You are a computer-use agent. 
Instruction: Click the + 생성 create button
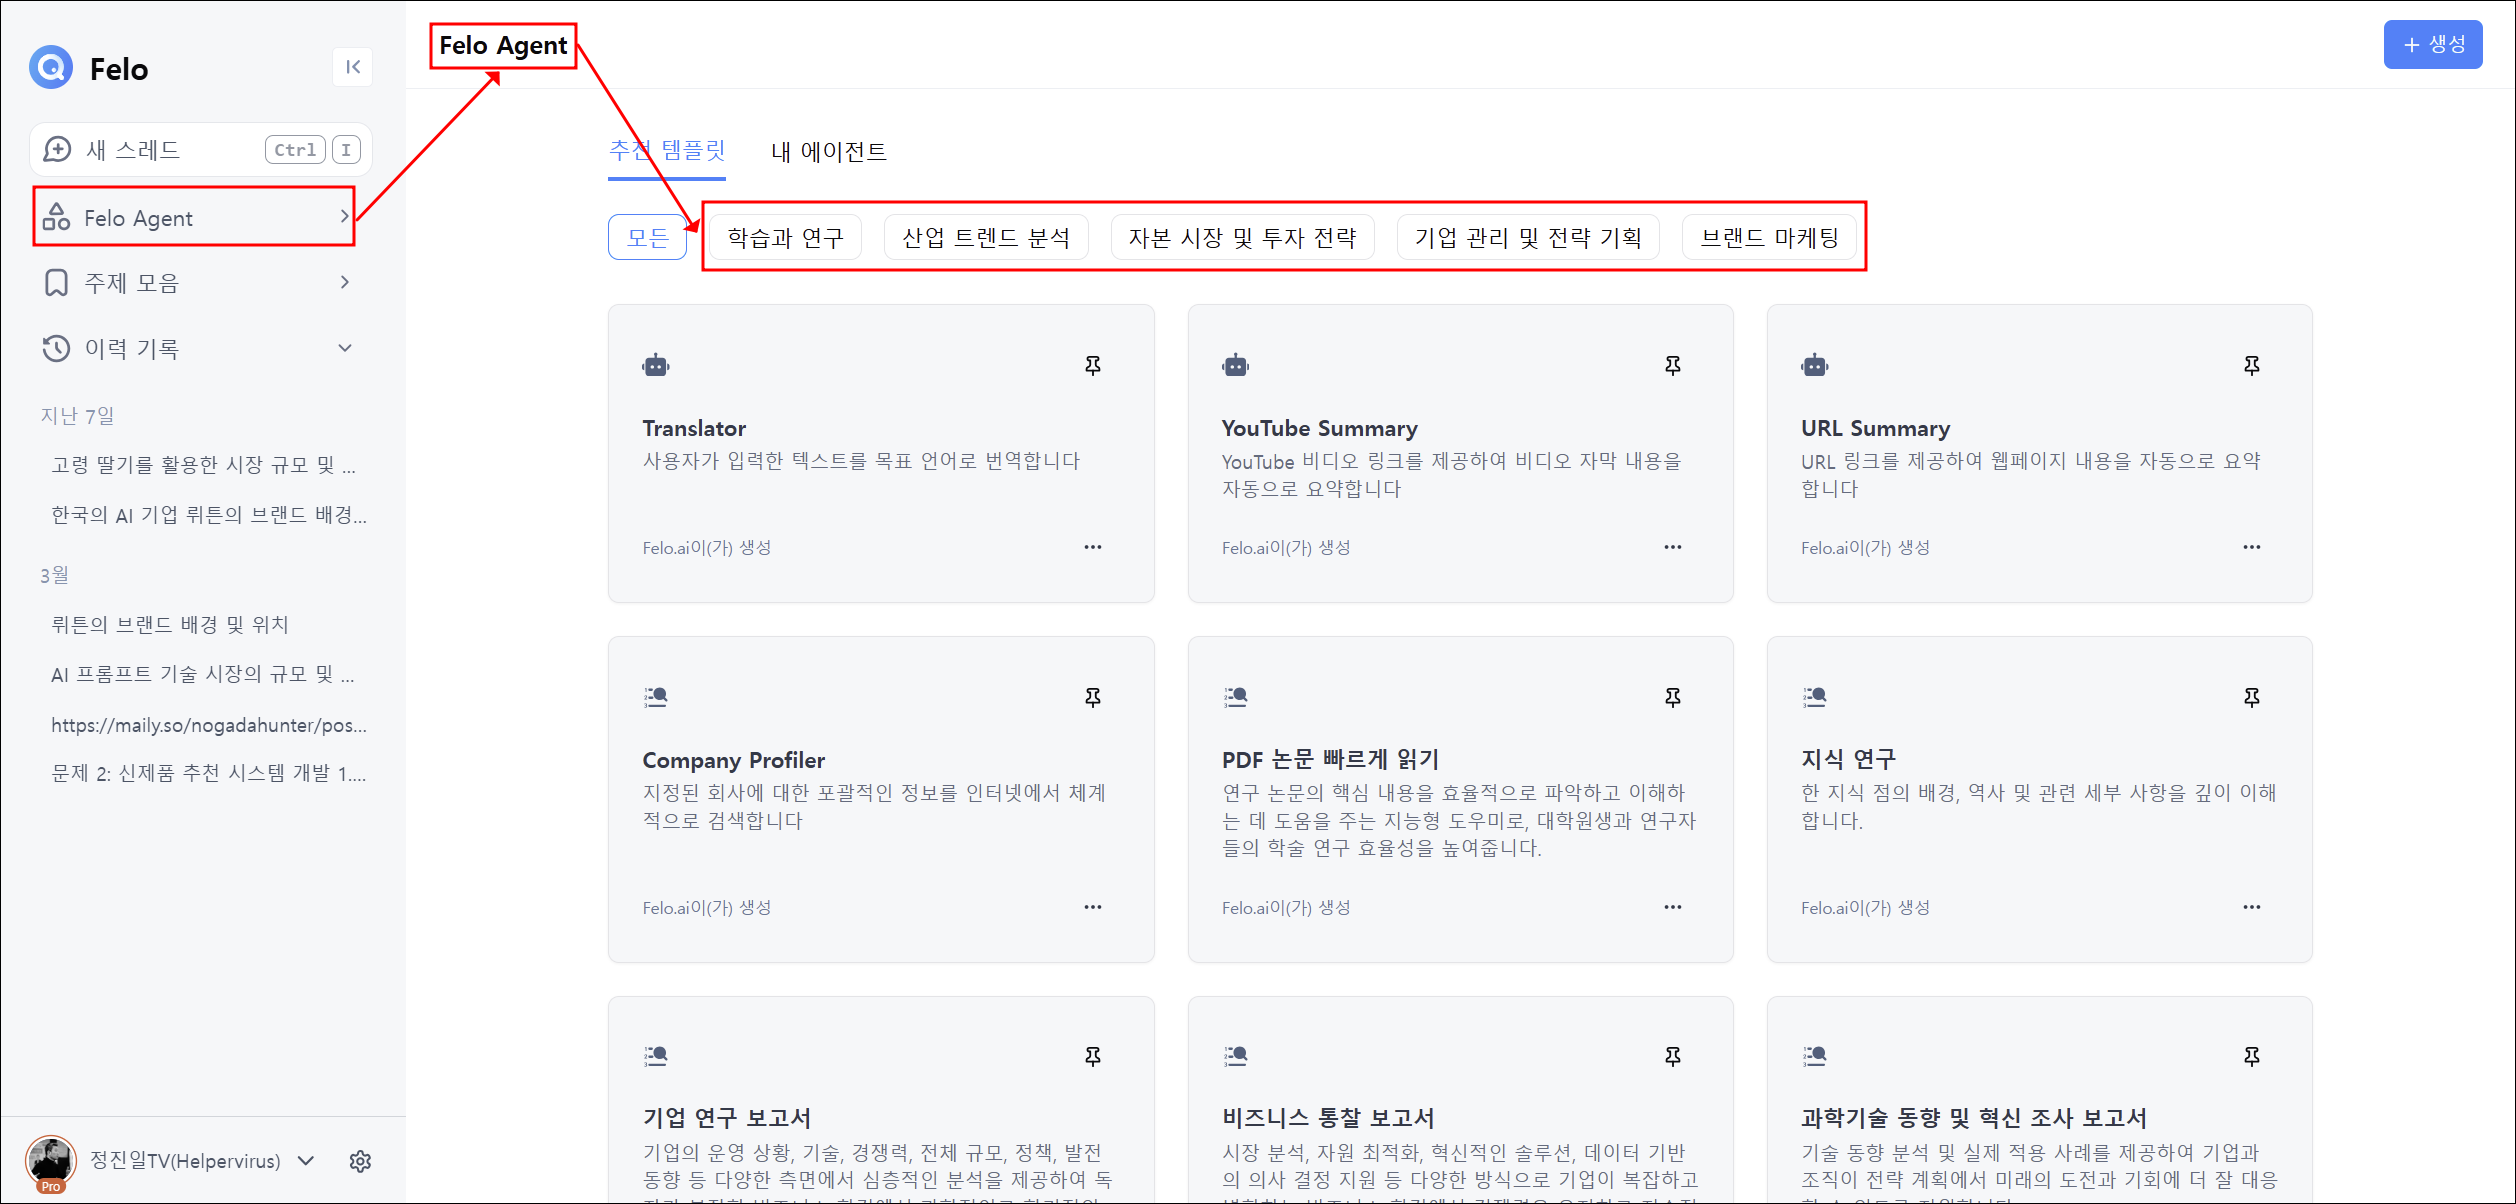point(2433,45)
